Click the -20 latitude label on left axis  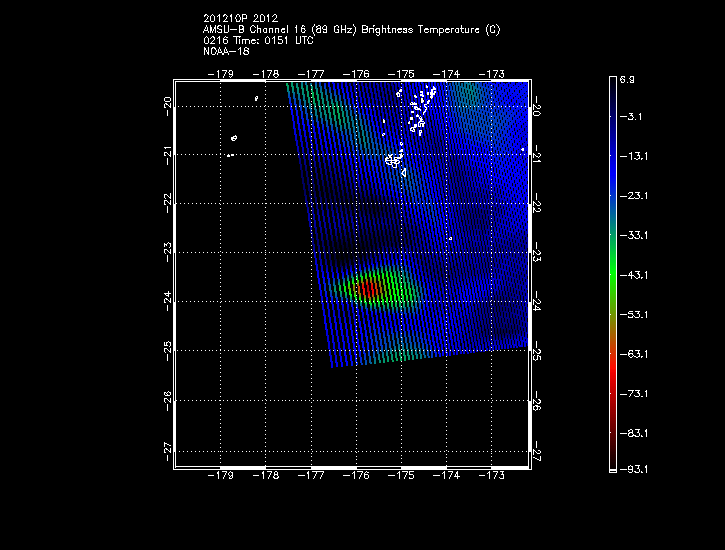(x=165, y=105)
